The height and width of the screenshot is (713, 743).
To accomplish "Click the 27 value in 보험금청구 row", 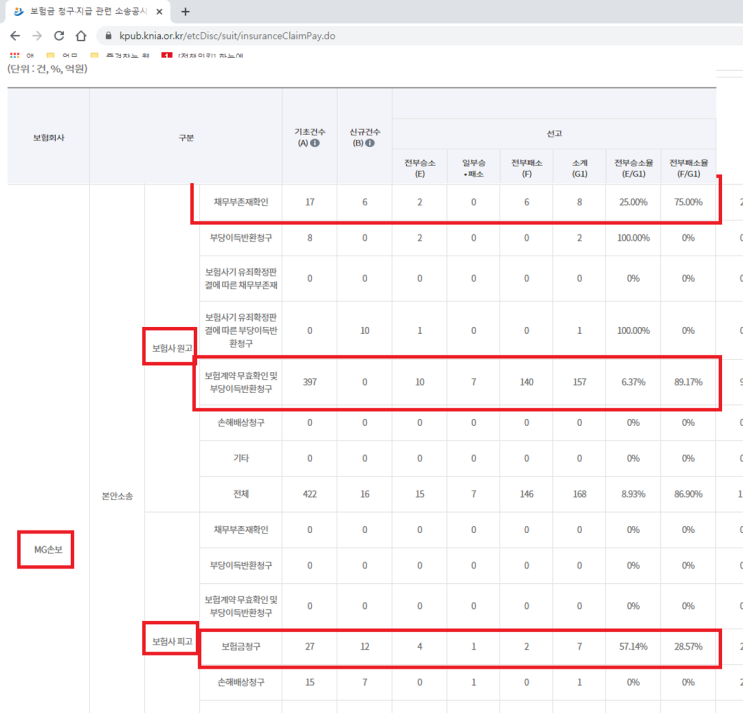I will tap(310, 647).
